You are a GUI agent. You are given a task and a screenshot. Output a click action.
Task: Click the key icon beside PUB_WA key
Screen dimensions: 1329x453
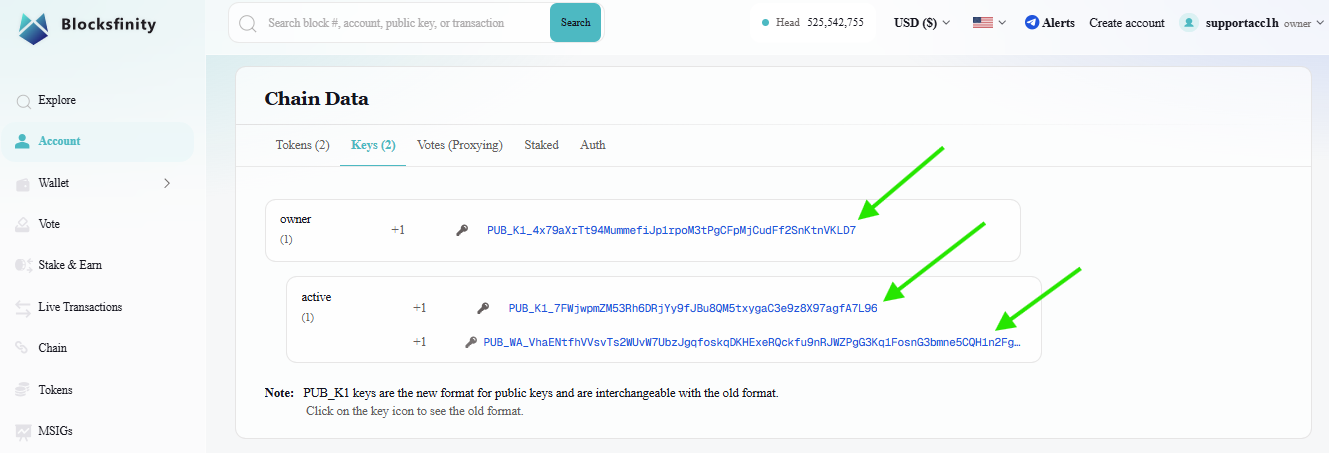point(471,342)
